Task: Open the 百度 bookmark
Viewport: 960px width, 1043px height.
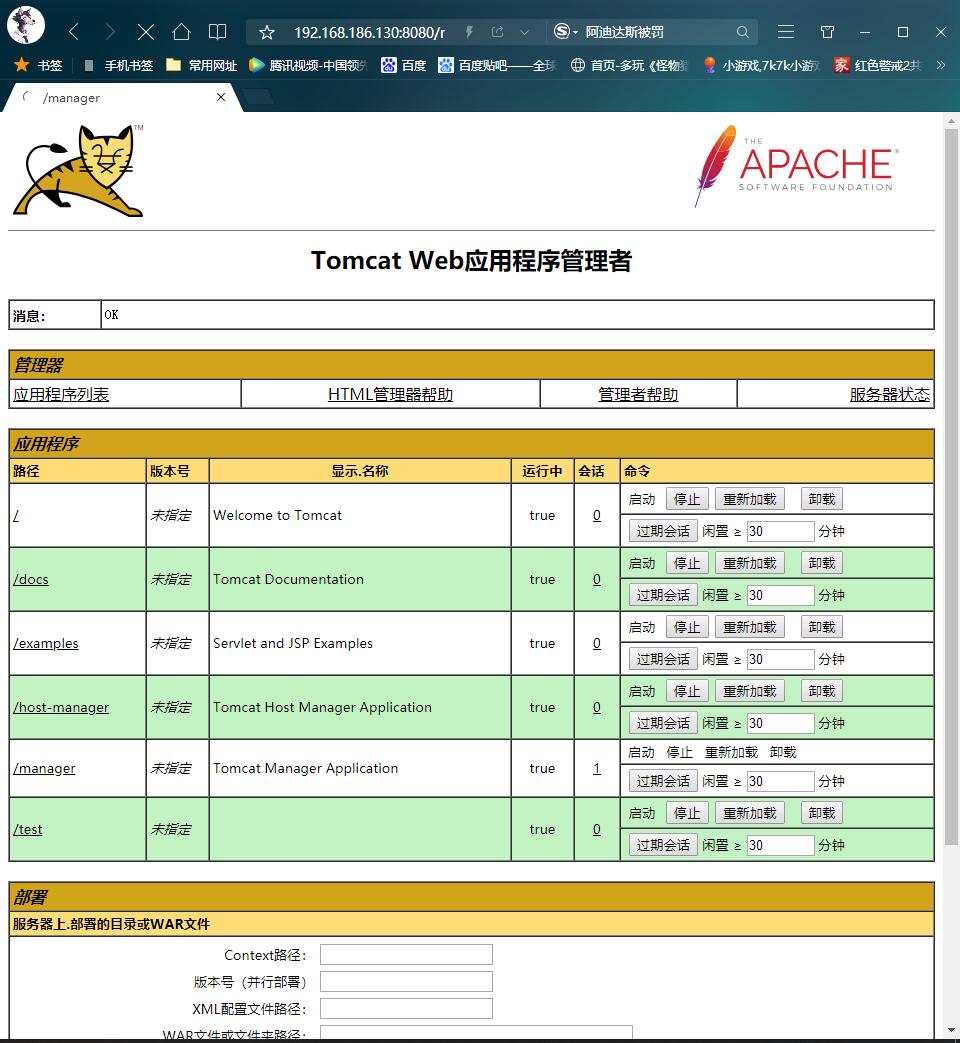Action: click(403, 65)
